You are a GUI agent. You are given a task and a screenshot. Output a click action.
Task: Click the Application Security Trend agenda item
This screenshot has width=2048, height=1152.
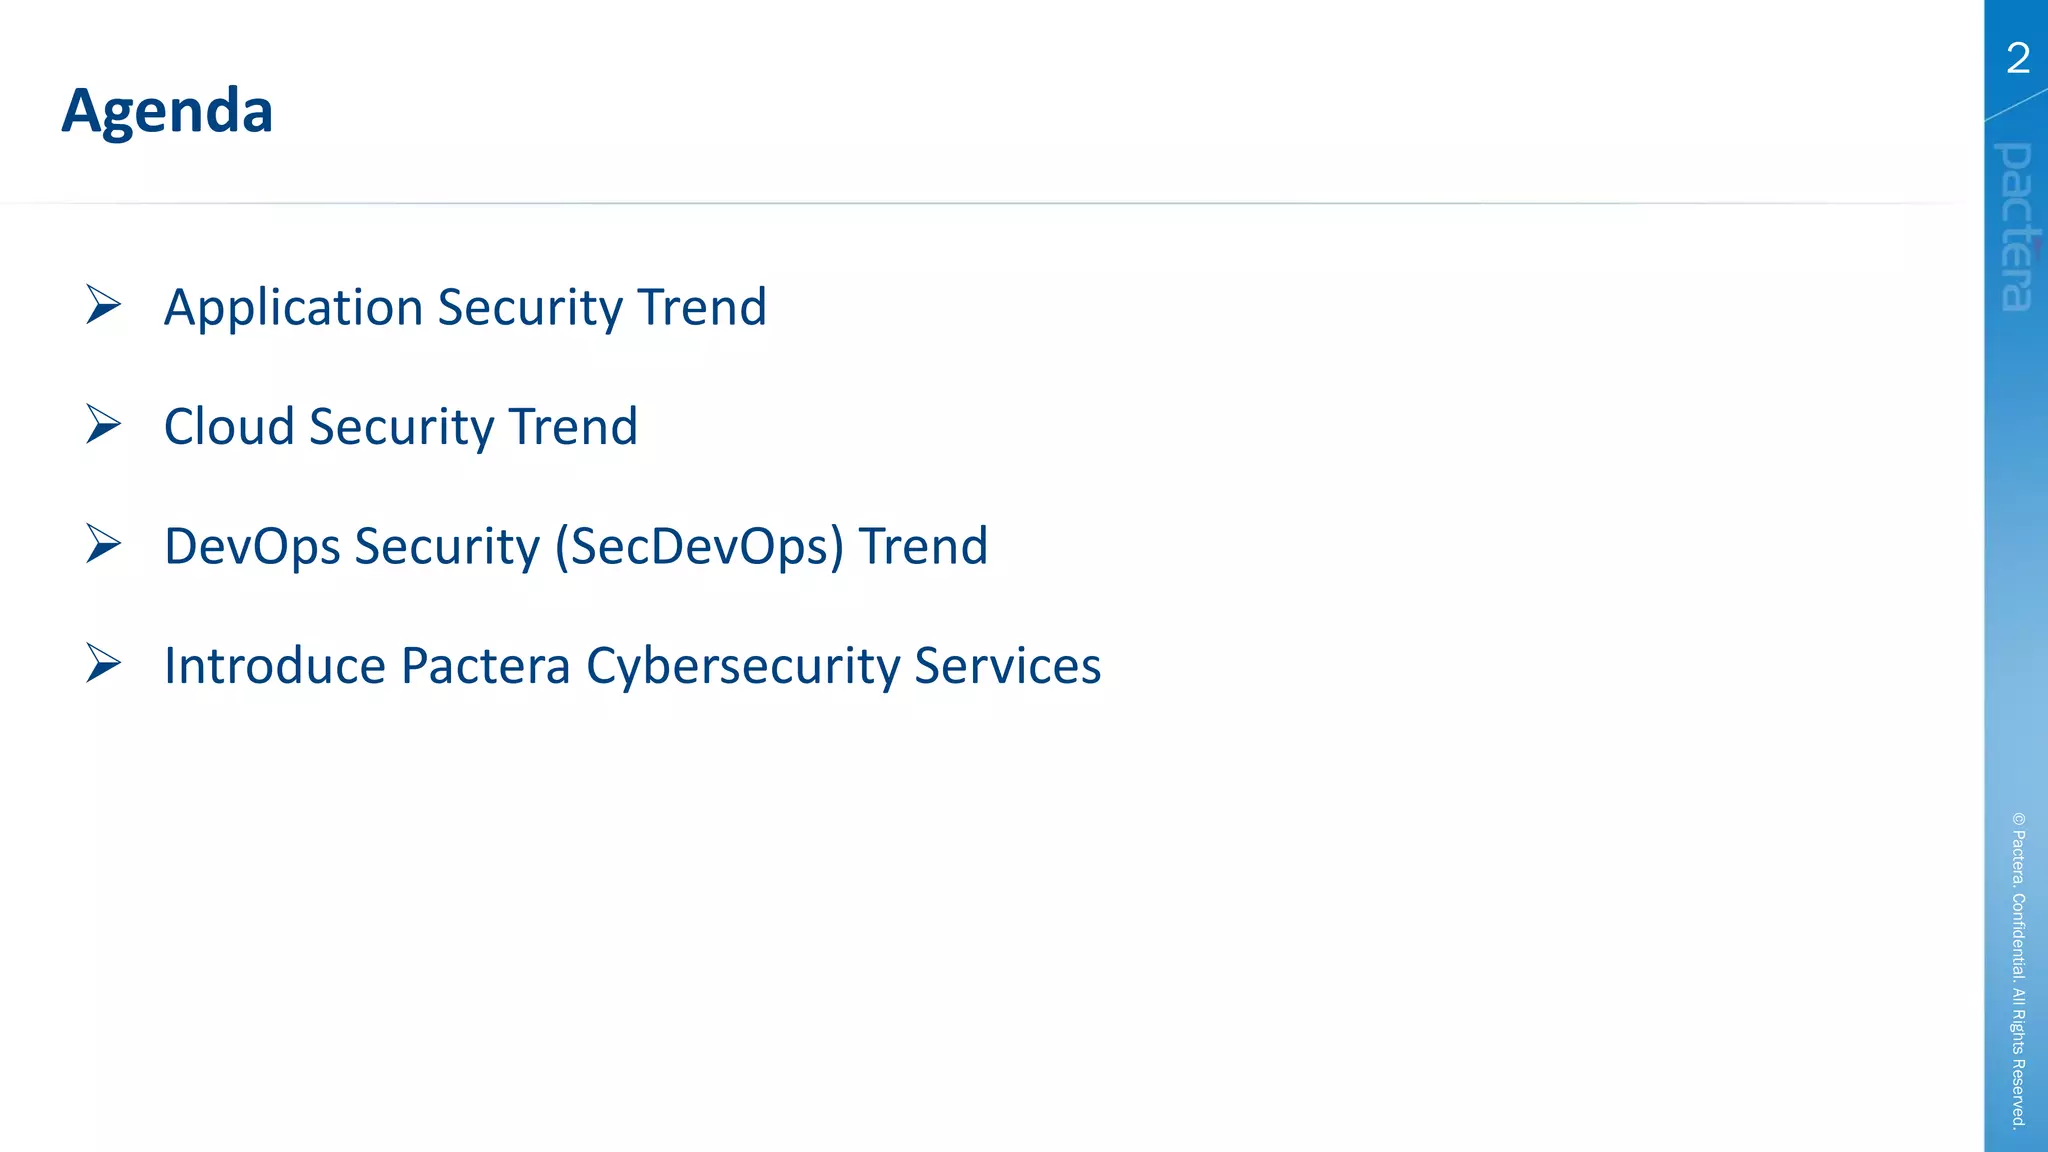(x=465, y=307)
